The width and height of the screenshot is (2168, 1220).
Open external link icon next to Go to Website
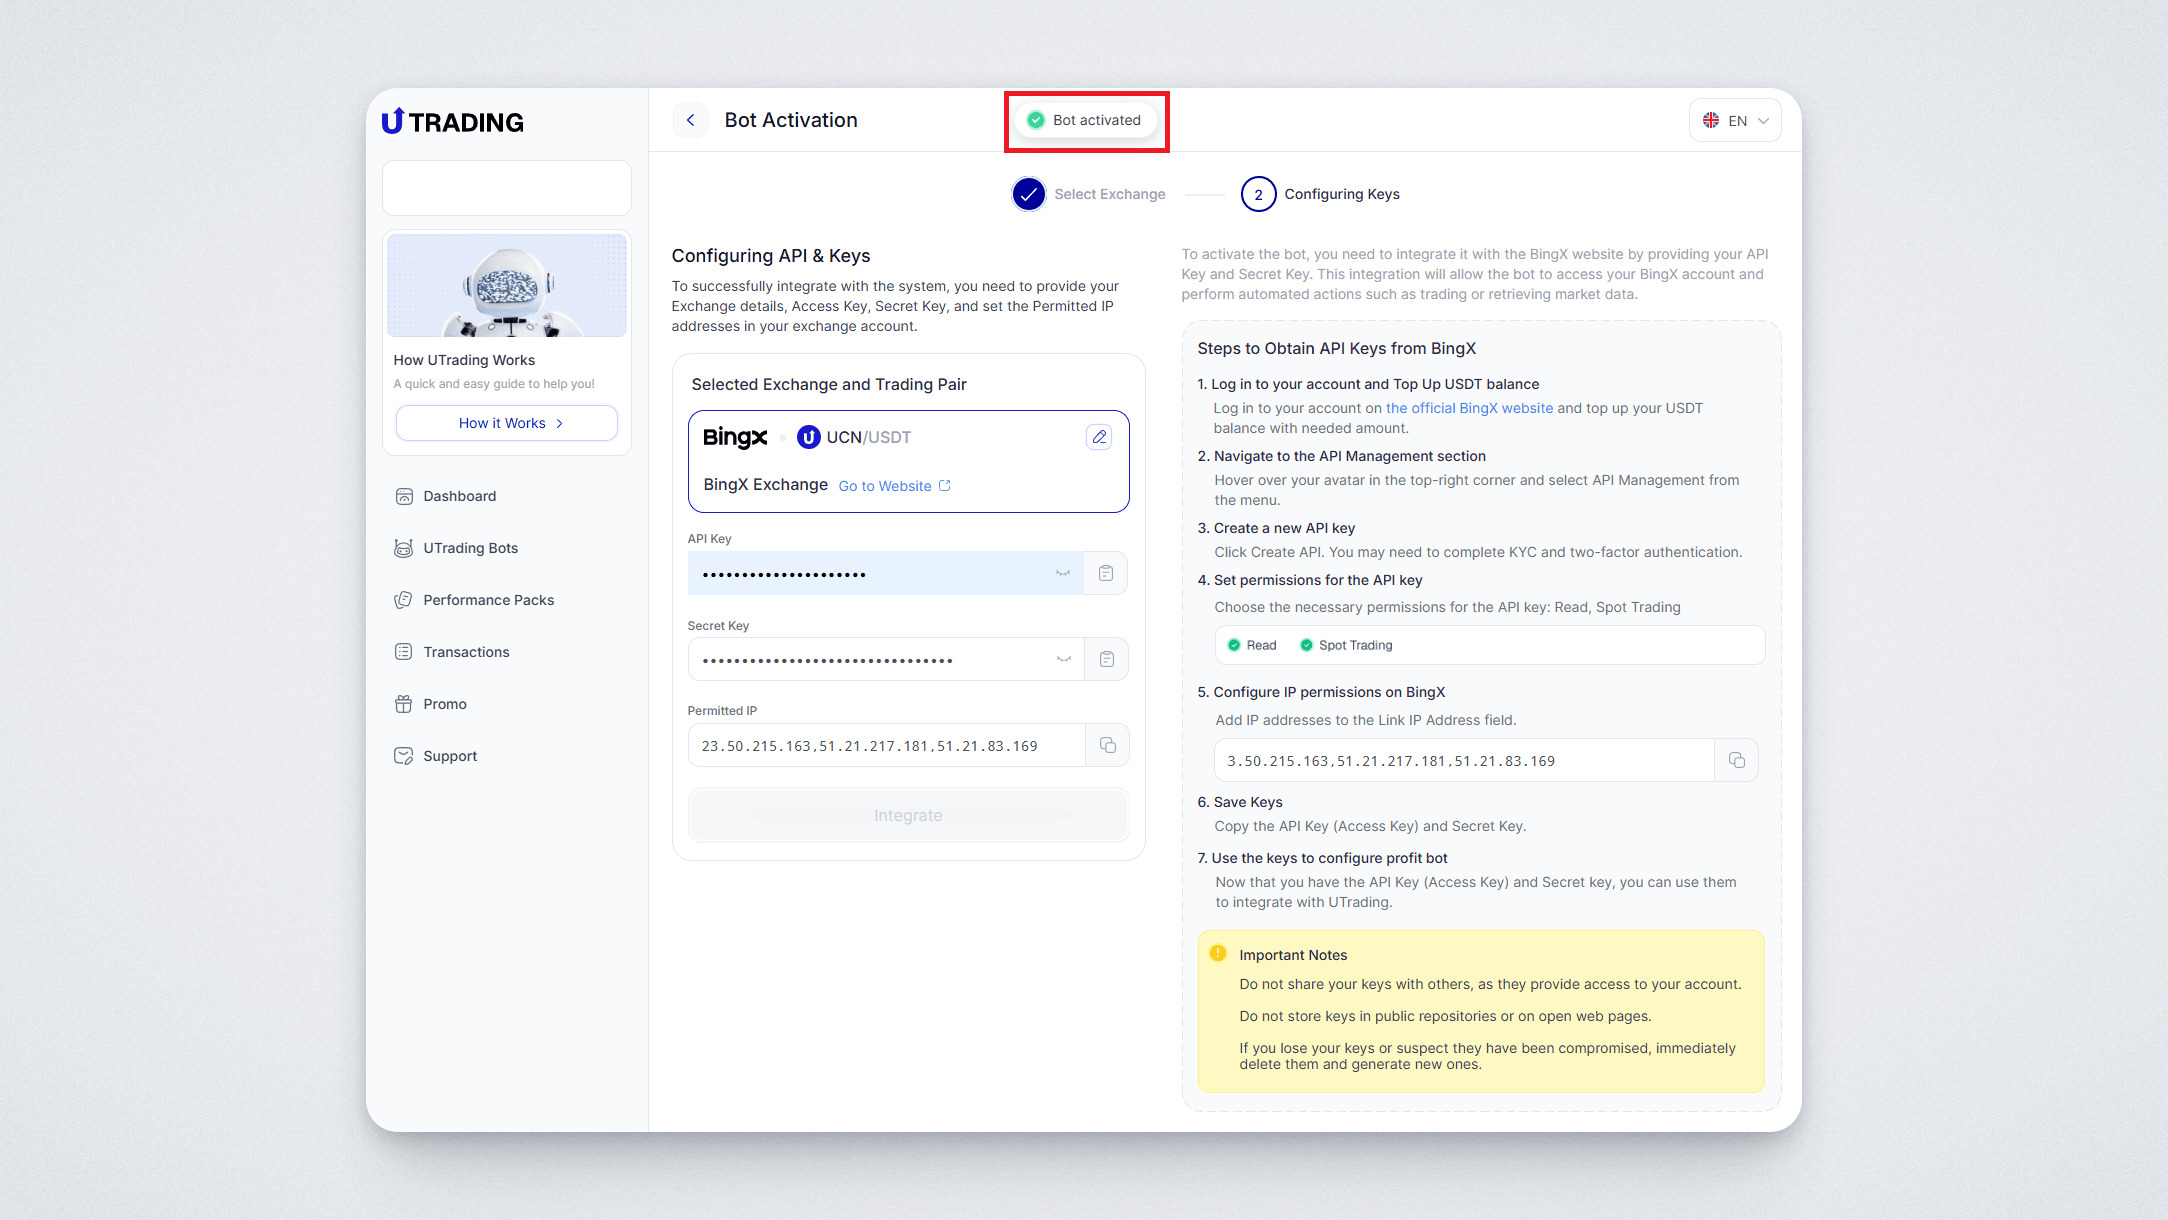[945, 486]
